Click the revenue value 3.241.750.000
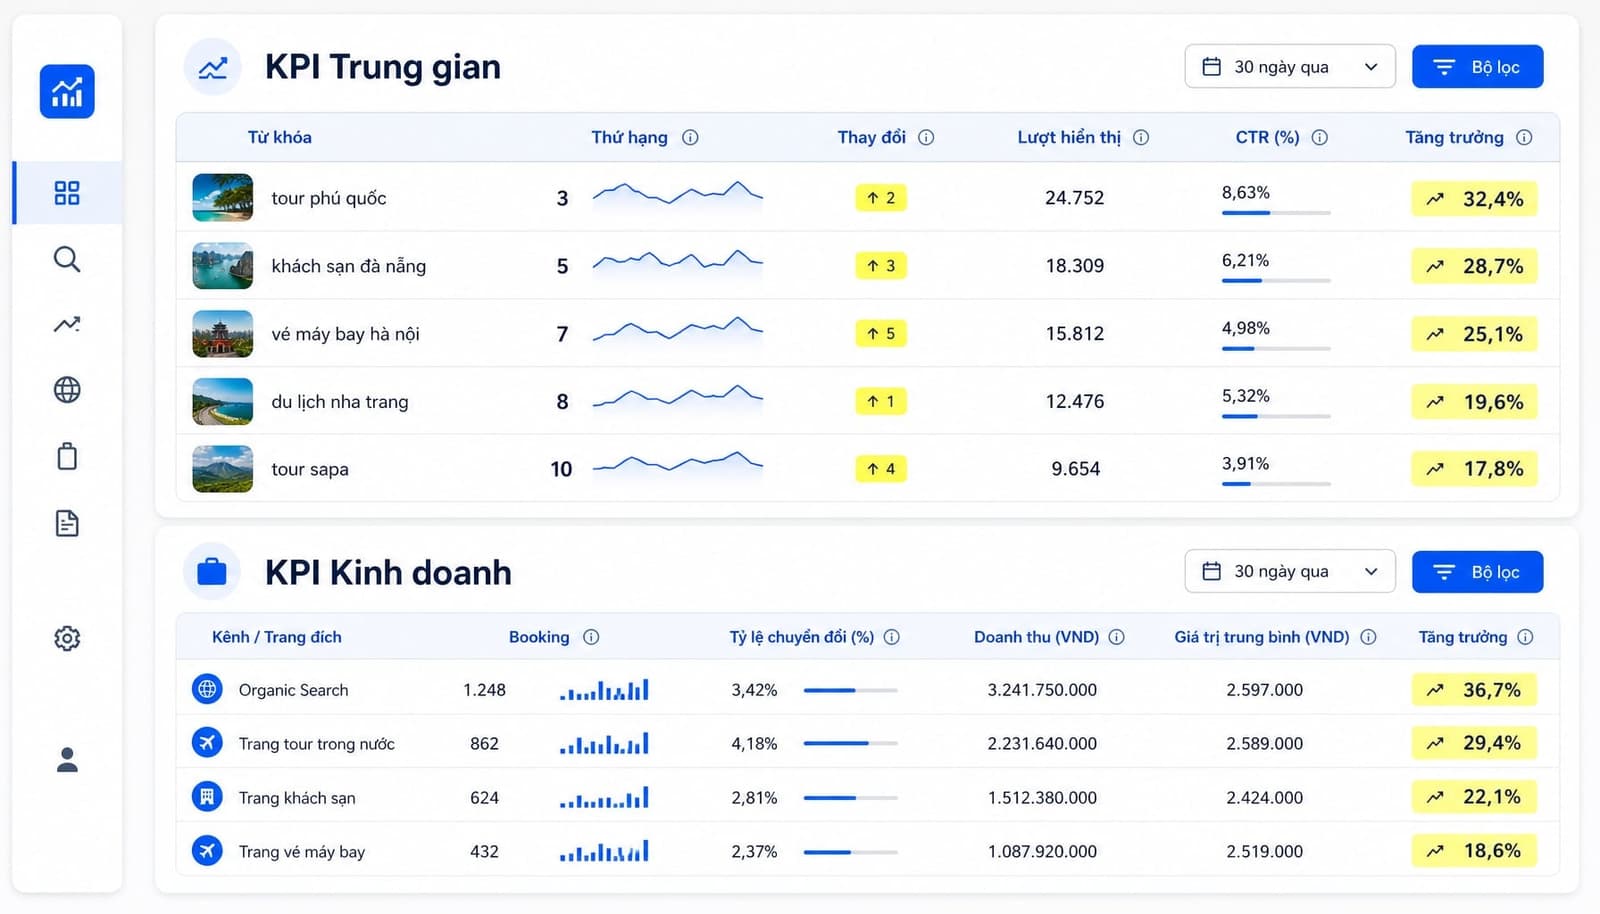 (x=1042, y=690)
